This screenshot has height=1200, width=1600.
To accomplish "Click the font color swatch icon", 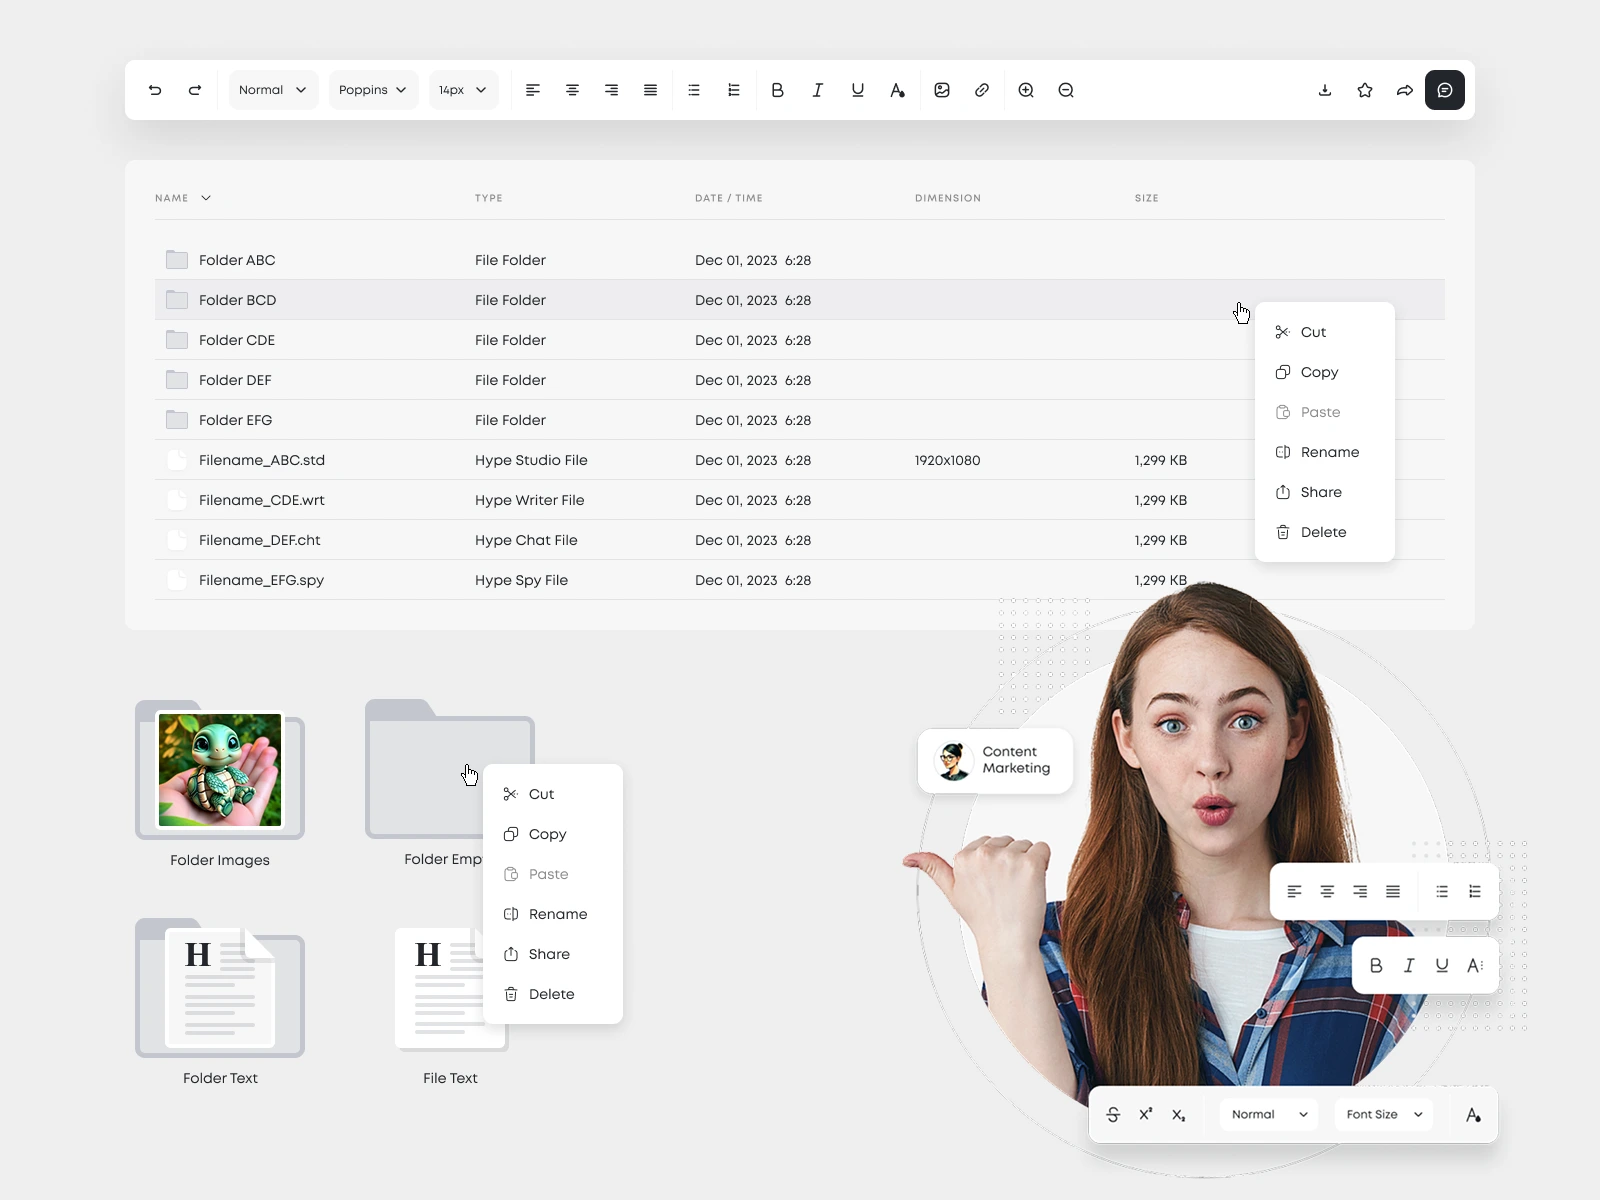I will (897, 90).
